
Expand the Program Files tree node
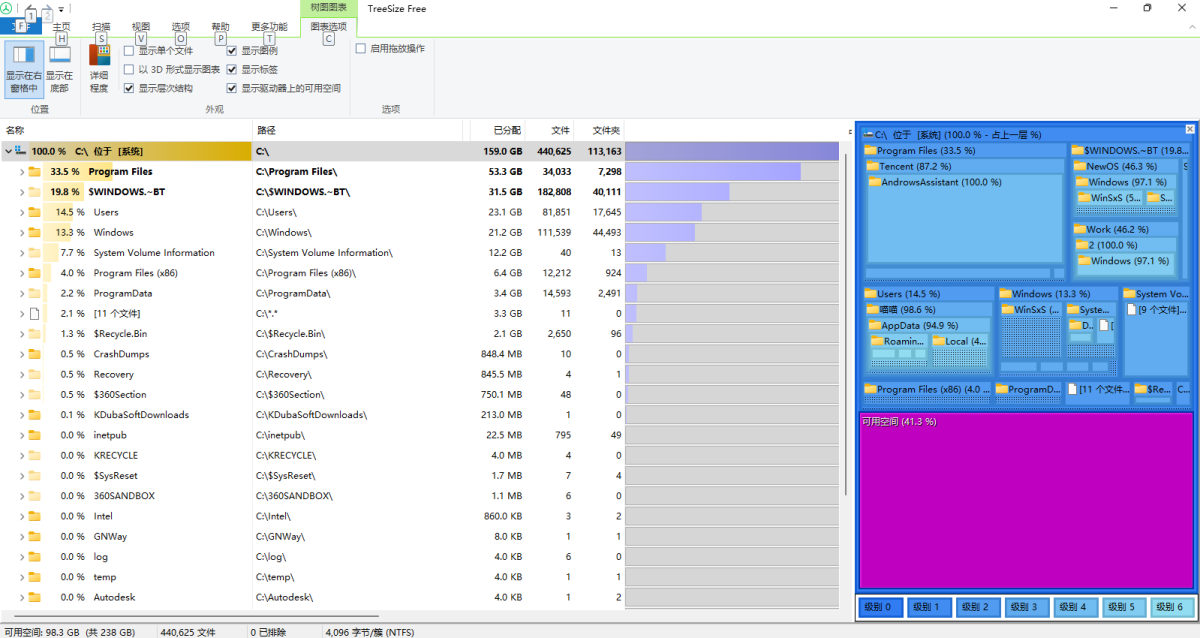tap(21, 172)
